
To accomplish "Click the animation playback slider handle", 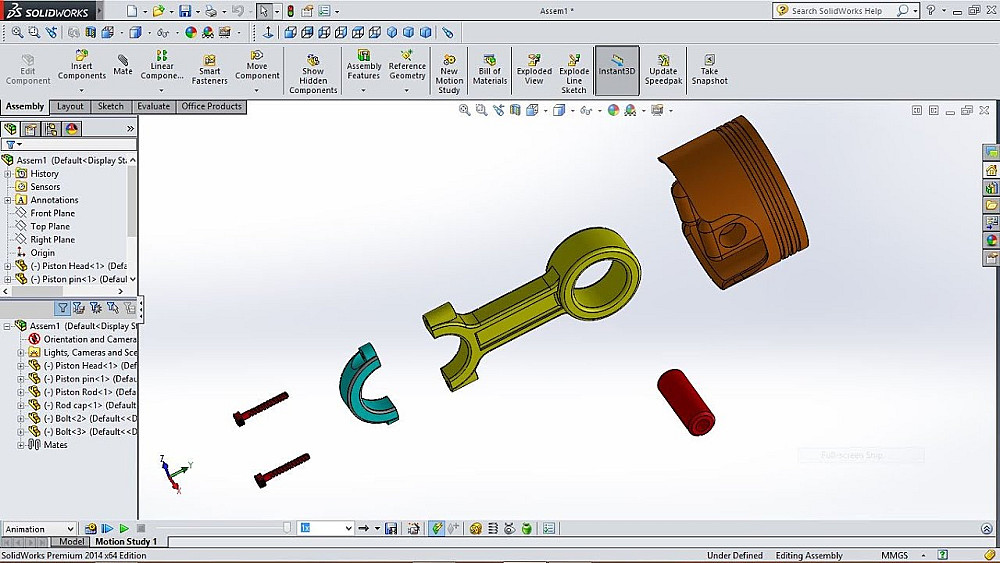I will [x=287, y=528].
